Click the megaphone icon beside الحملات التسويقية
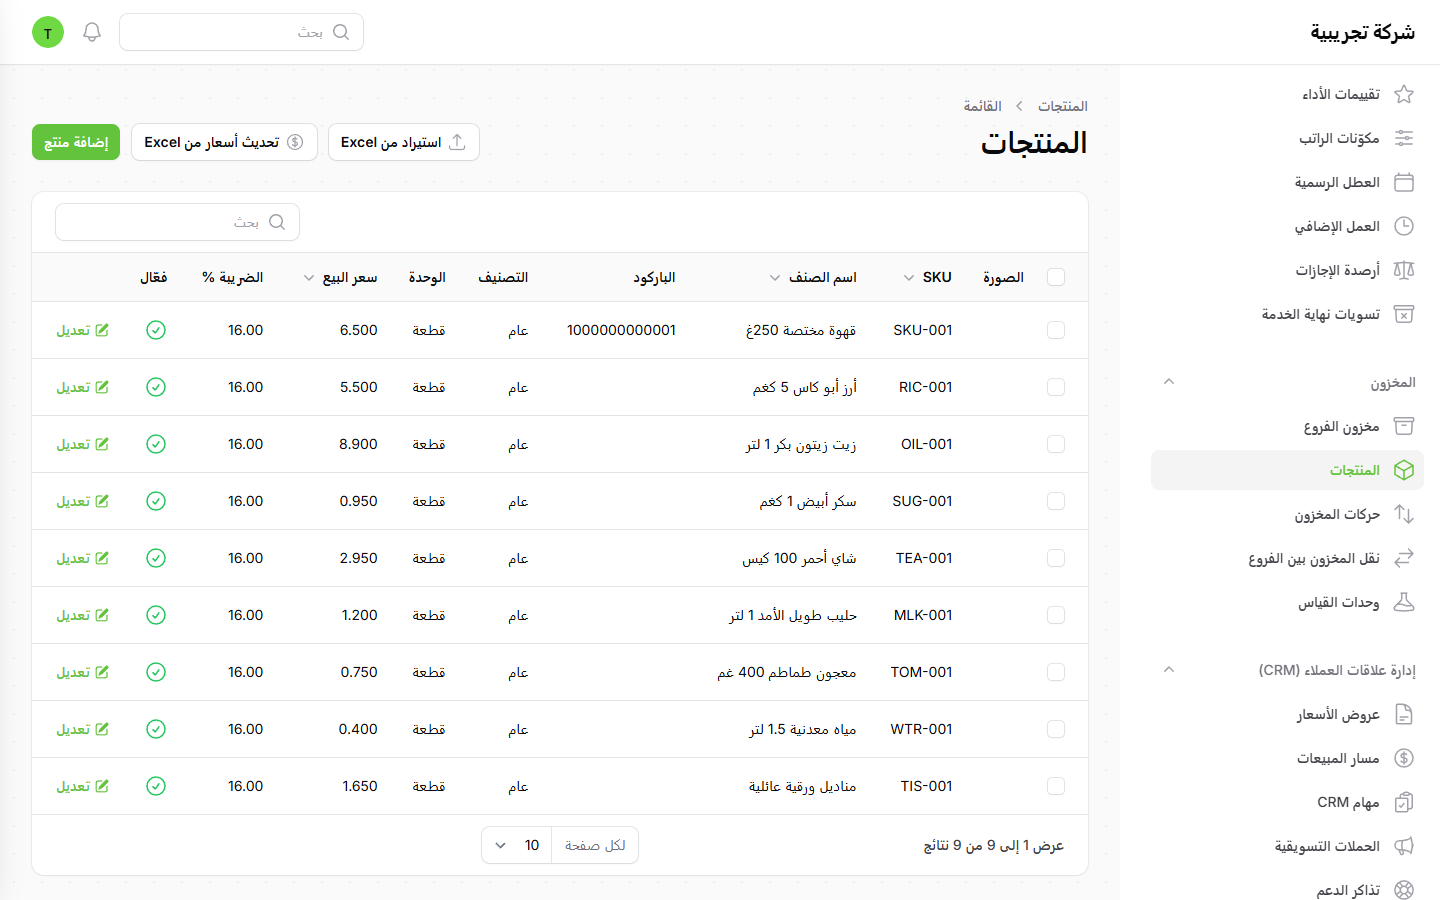The image size is (1440, 900). (x=1404, y=846)
